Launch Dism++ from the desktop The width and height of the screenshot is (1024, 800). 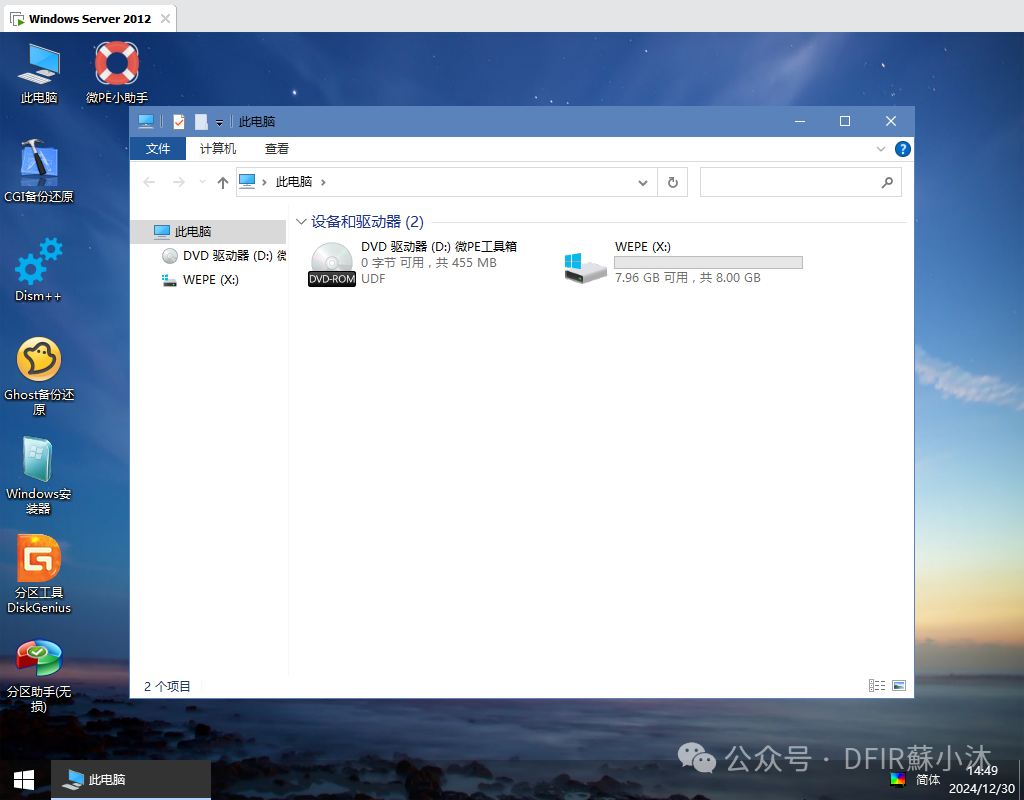coord(39,270)
